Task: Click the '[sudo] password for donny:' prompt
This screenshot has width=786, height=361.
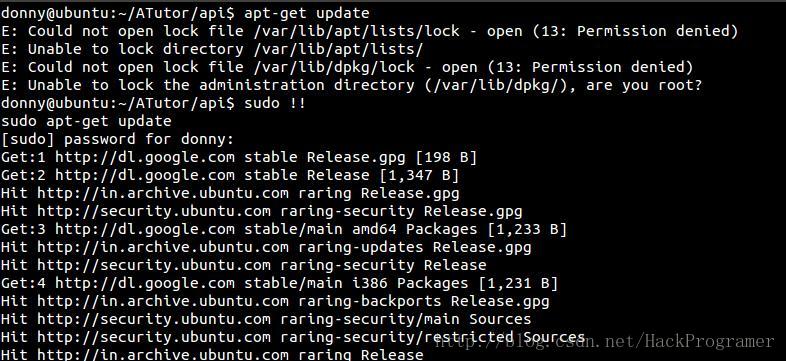Action: [x=118, y=139]
